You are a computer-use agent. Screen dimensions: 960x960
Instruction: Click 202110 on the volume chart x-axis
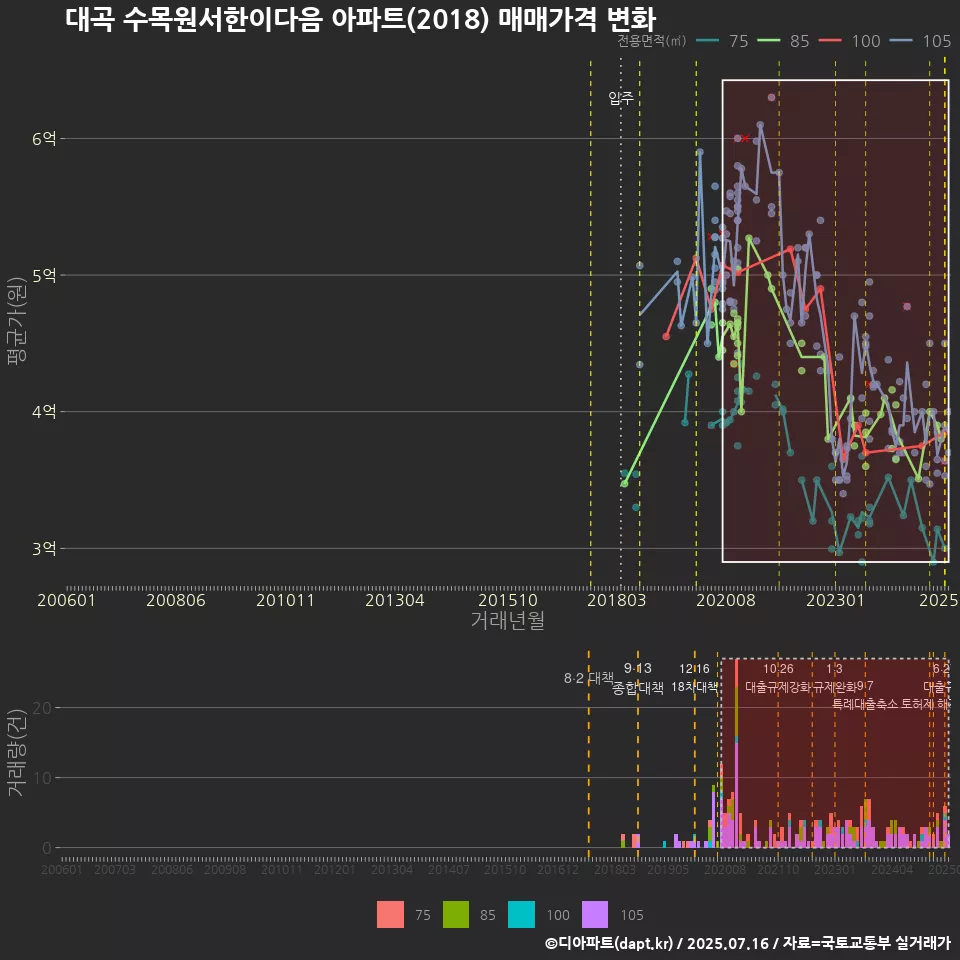(778, 869)
